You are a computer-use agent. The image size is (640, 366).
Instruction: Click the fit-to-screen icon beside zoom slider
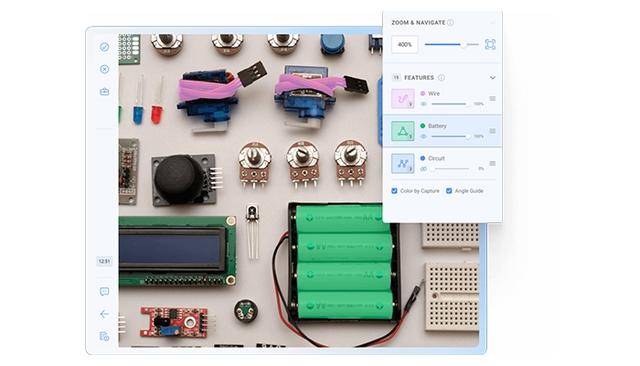click(x=490, y=44)
